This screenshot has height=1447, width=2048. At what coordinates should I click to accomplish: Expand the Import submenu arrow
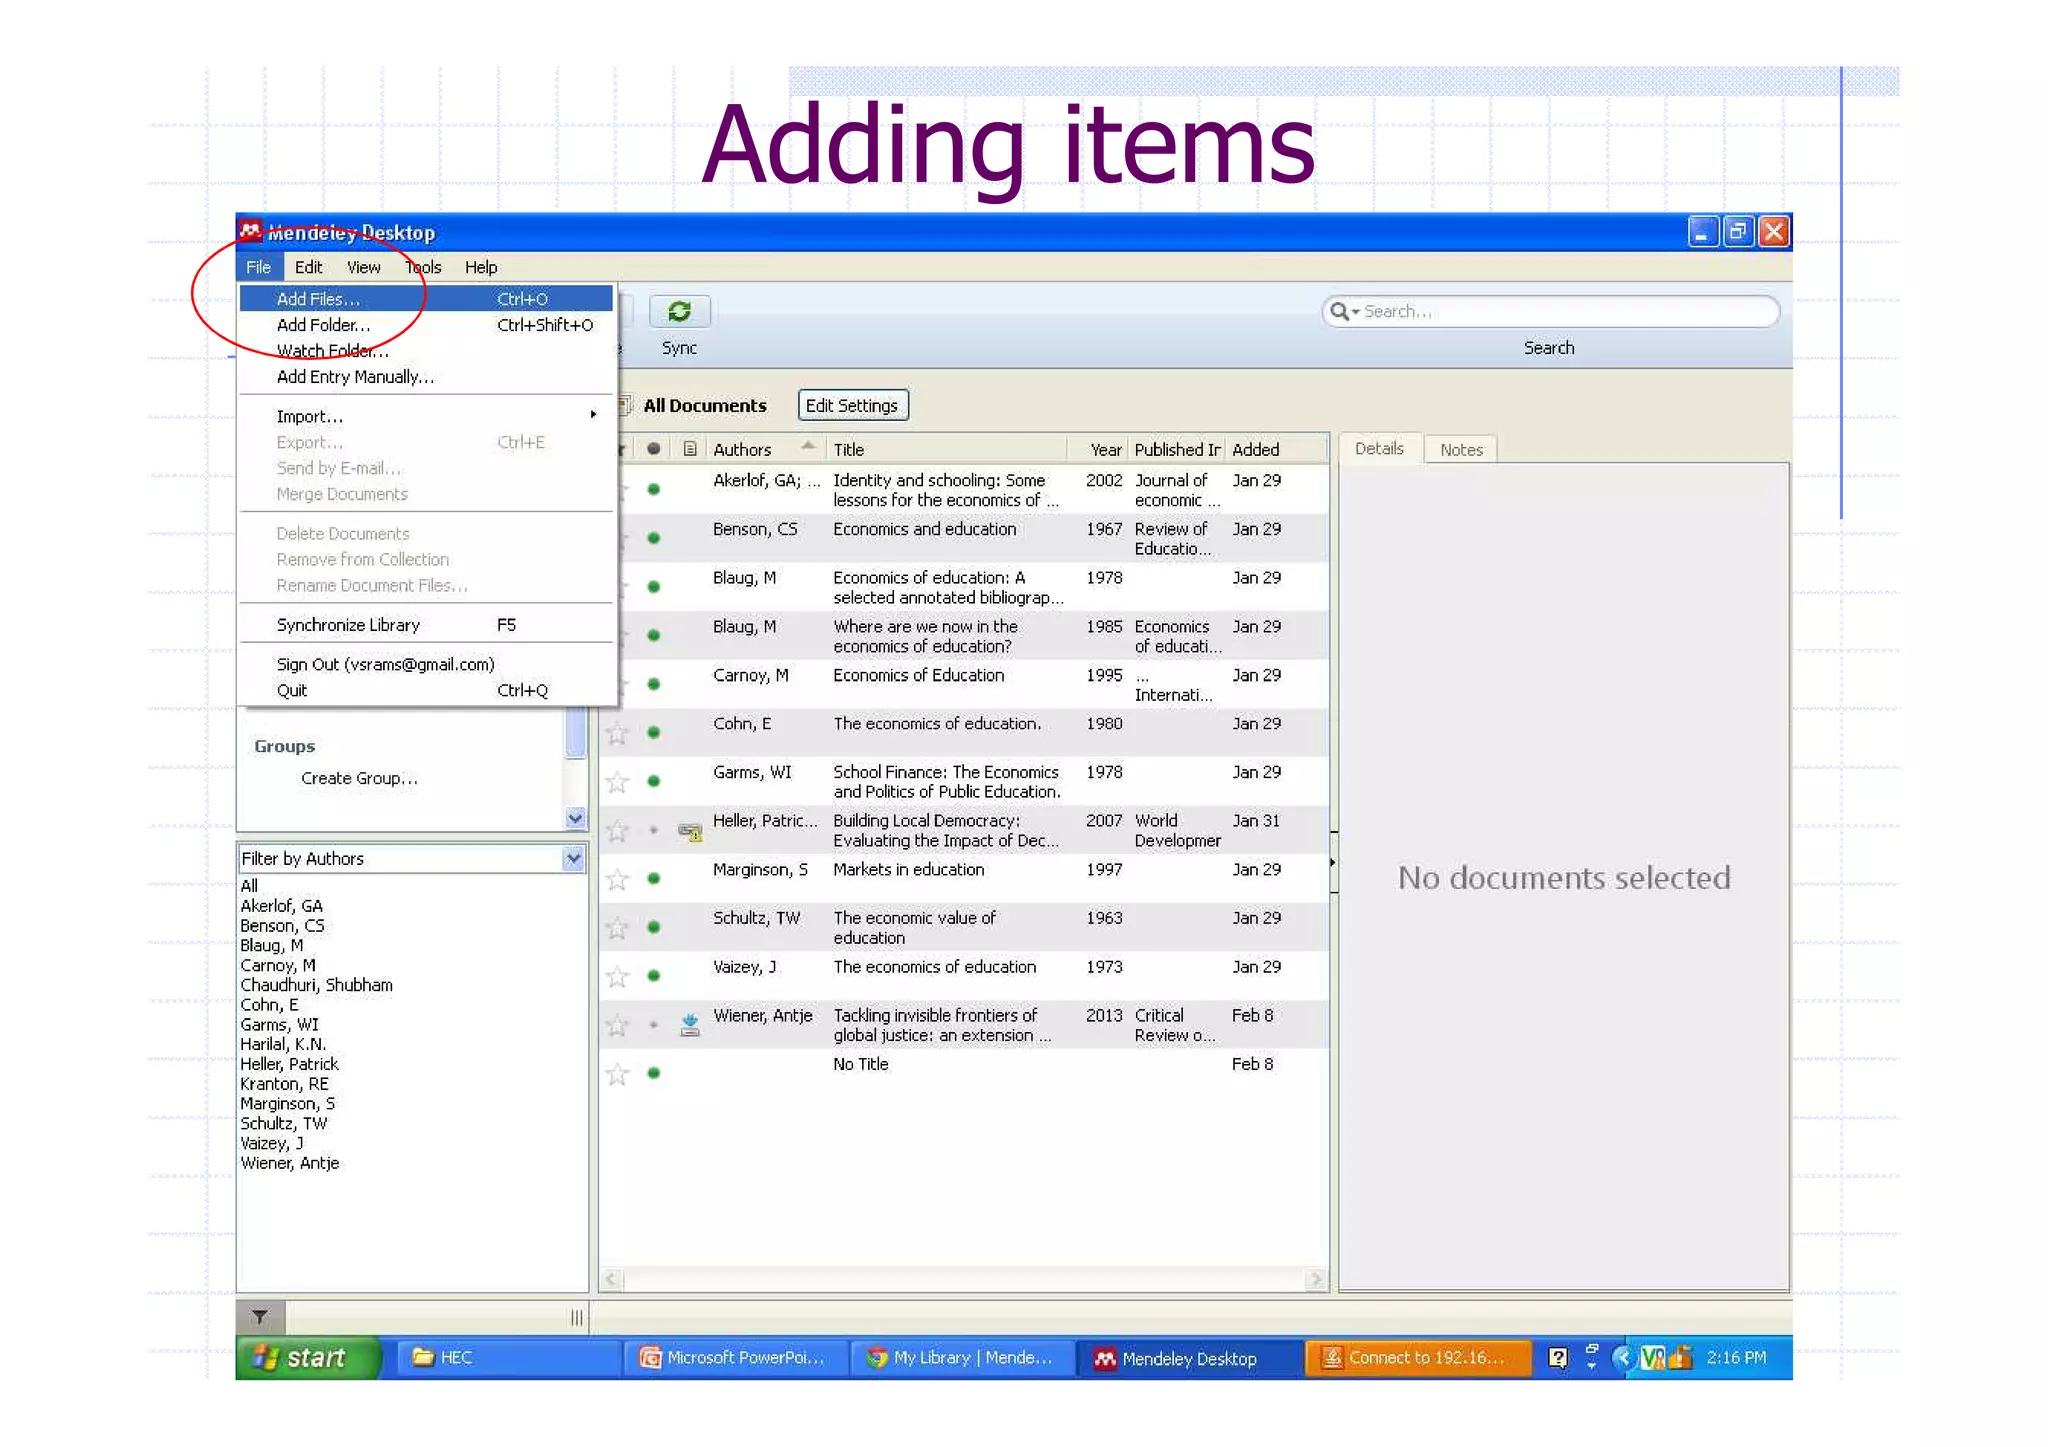coord(594,415)
